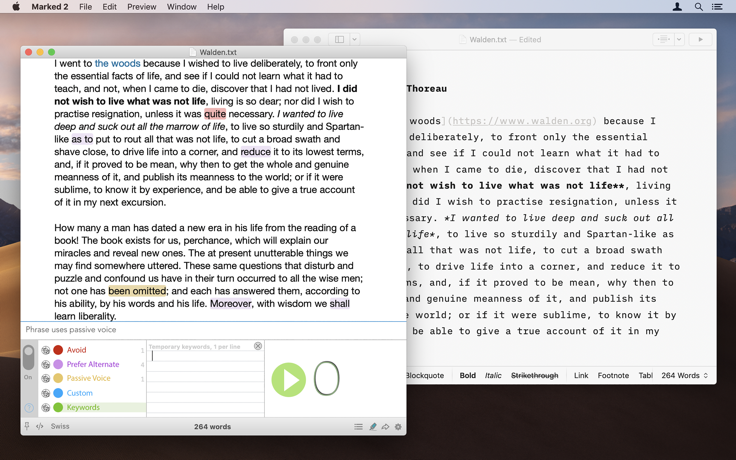Select the Passive Voice category label
The height and width of the screenshot is (460, 736).
click(89, 378)
